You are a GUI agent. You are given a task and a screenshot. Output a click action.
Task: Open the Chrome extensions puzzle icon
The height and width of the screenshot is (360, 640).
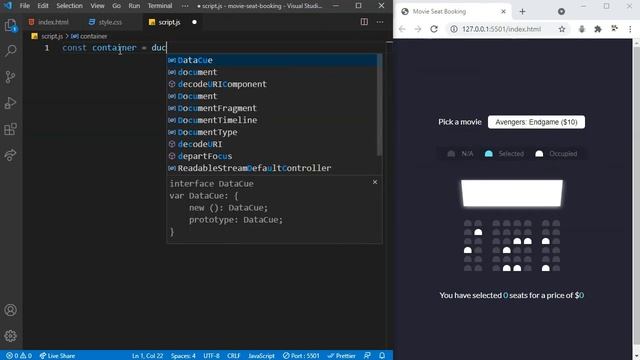tap(598, 29)
